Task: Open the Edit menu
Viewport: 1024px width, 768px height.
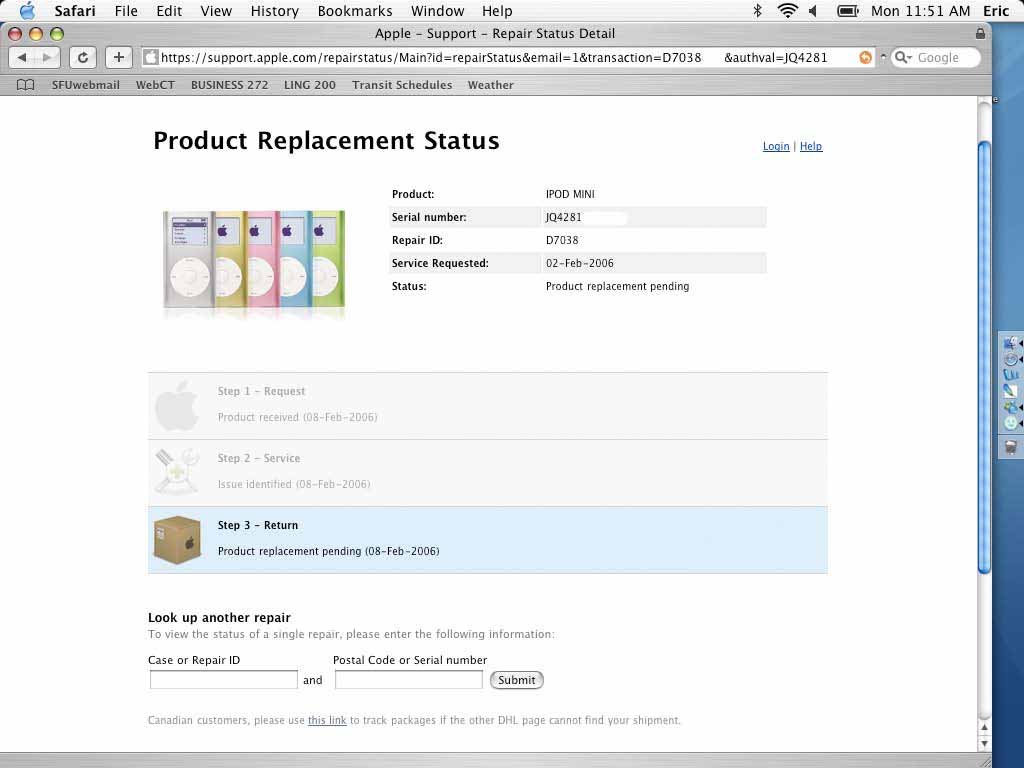Action: [x=169, y=11]
